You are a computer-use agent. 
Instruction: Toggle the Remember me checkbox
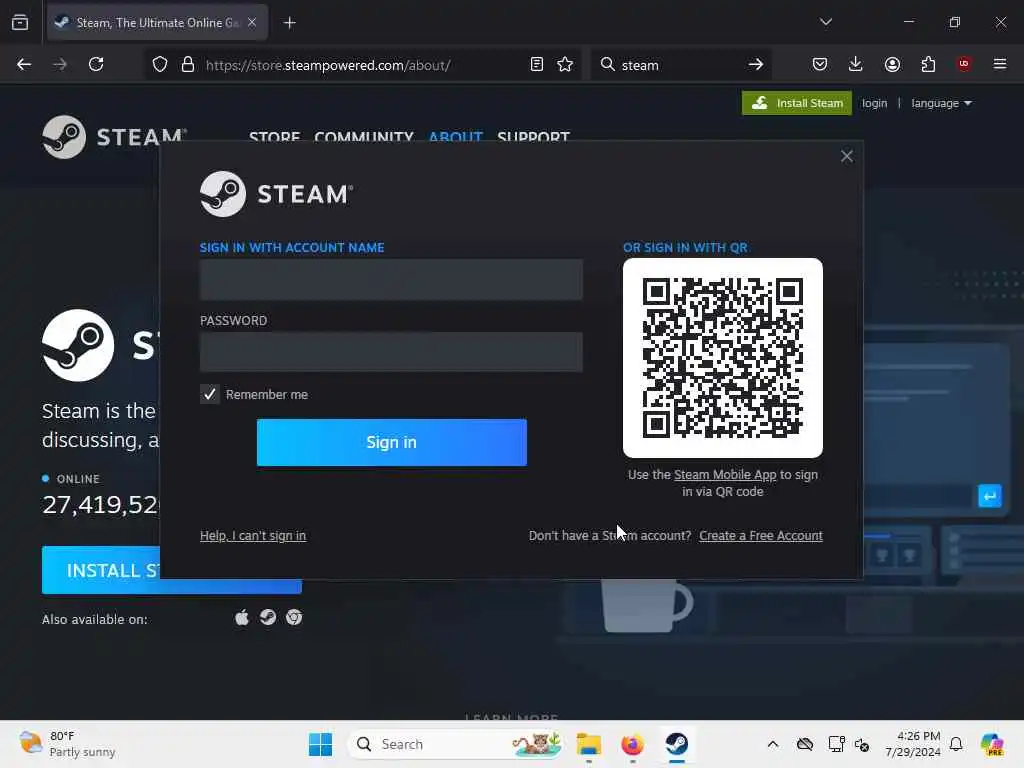210,394
